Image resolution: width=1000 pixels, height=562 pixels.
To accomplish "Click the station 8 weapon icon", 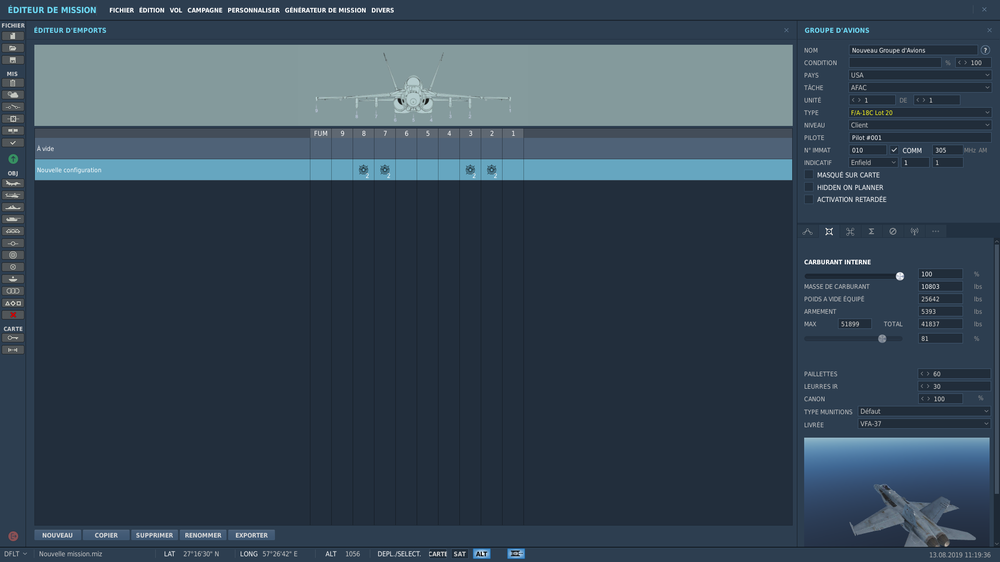I will (x=364, y=170).
